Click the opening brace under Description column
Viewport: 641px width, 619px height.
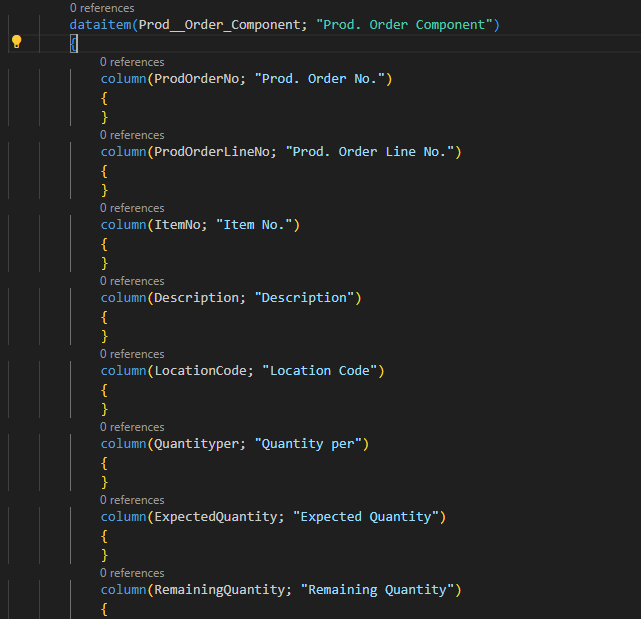tap(104, 318)
